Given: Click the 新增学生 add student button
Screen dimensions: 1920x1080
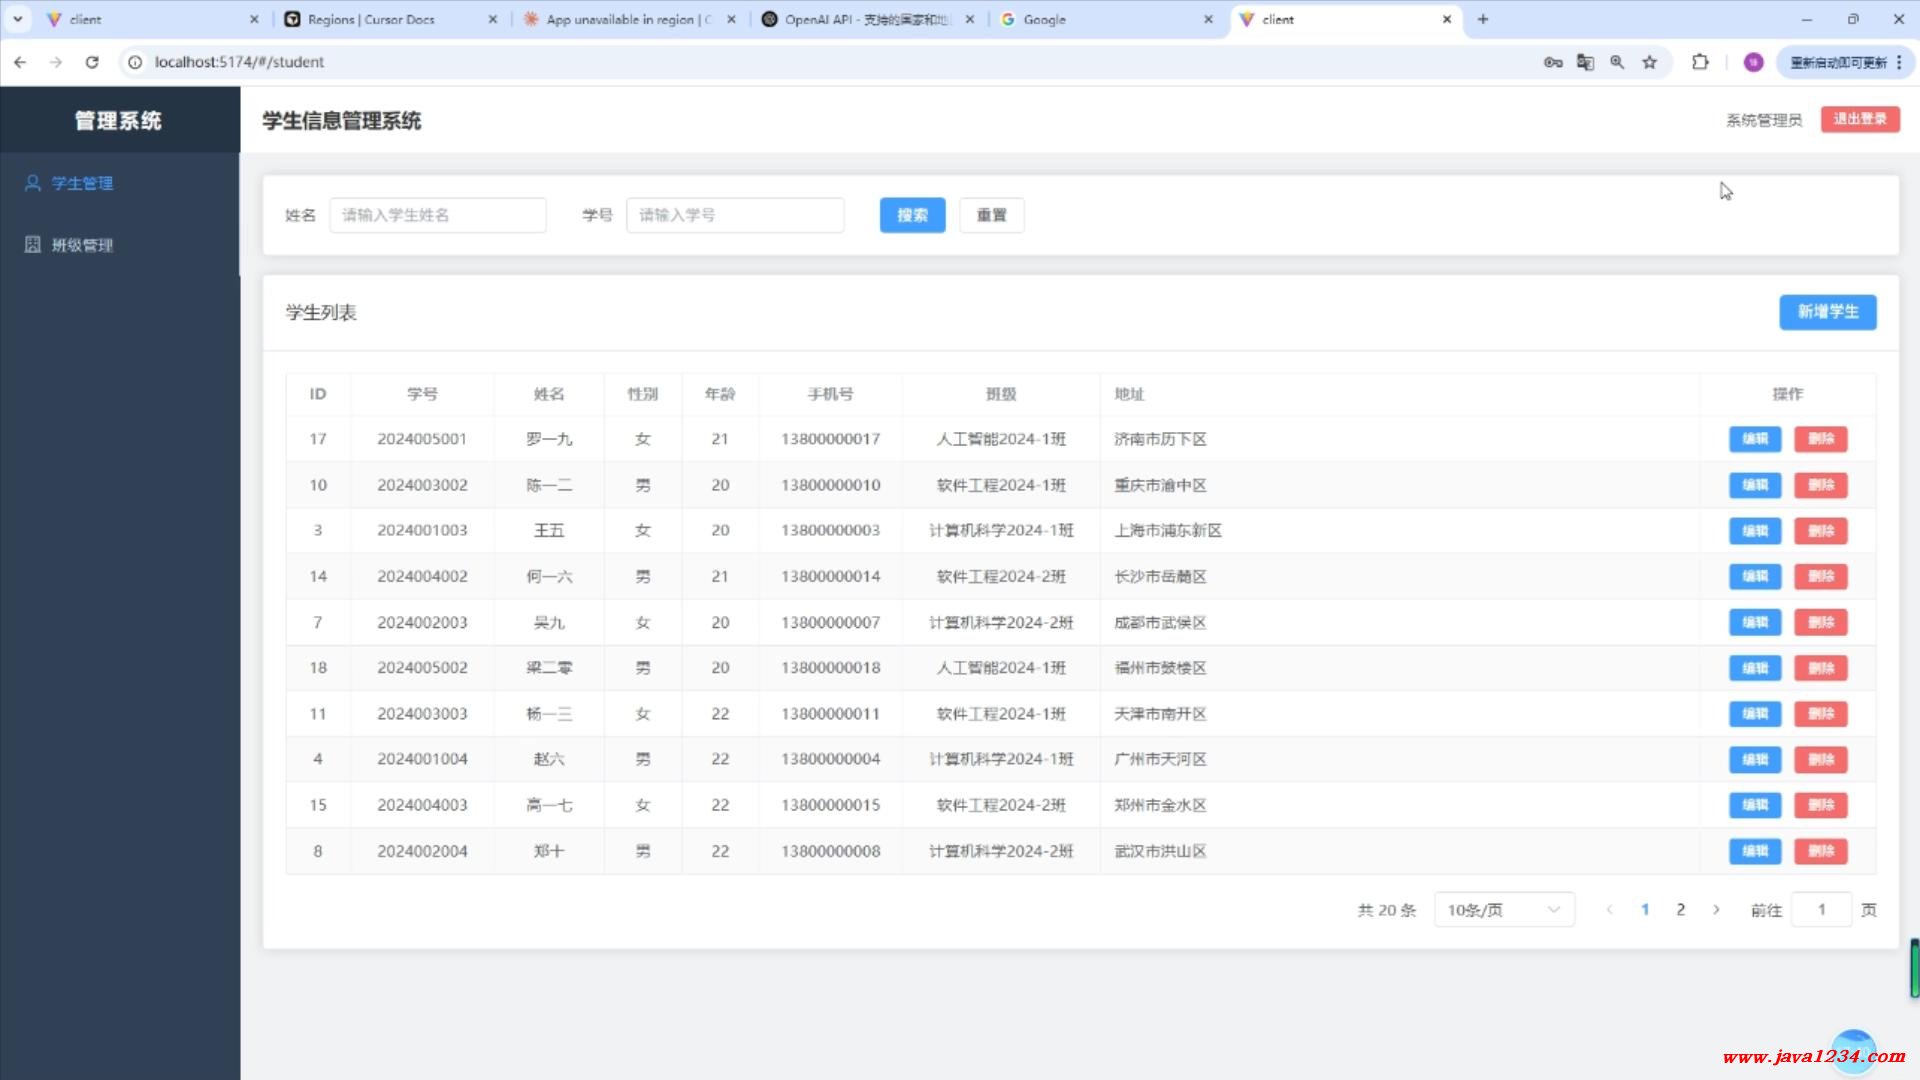Looking at the screenshot, I should click(x=1827, y=312).
